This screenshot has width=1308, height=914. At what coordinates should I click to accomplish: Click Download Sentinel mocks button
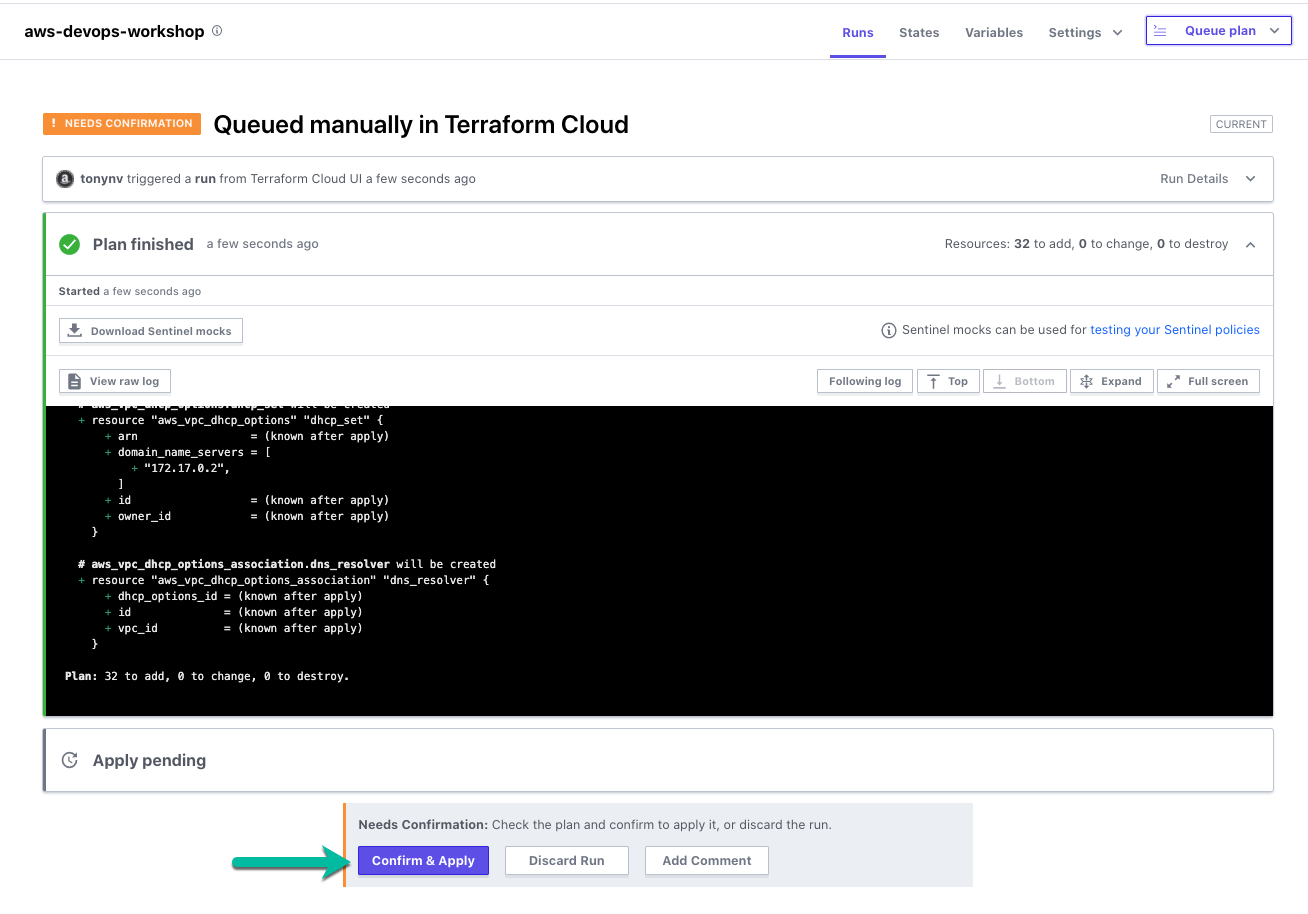pyautogui.click(x=151, y=331)
